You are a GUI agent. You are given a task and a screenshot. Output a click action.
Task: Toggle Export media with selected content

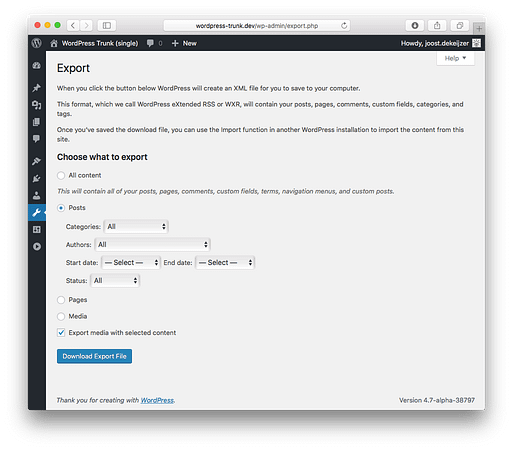click(61, 333)
